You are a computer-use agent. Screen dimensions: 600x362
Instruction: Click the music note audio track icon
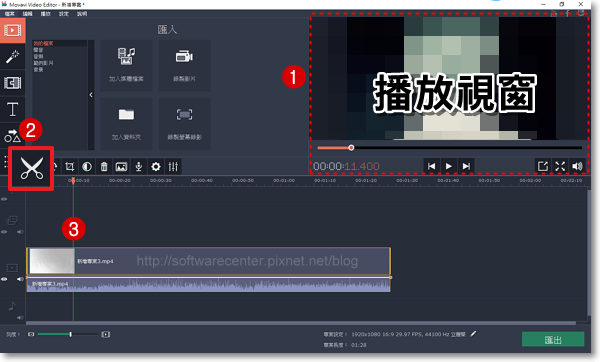click(12, 305)
